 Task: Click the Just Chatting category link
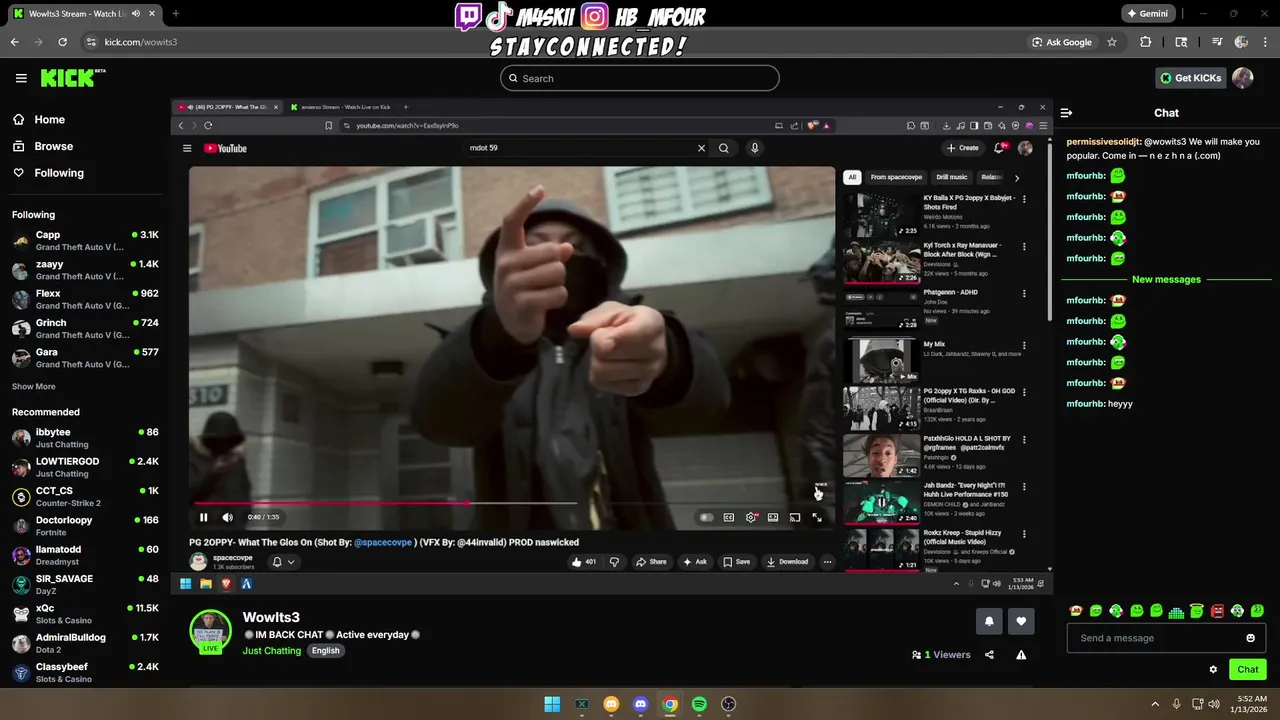click(272, 651)
